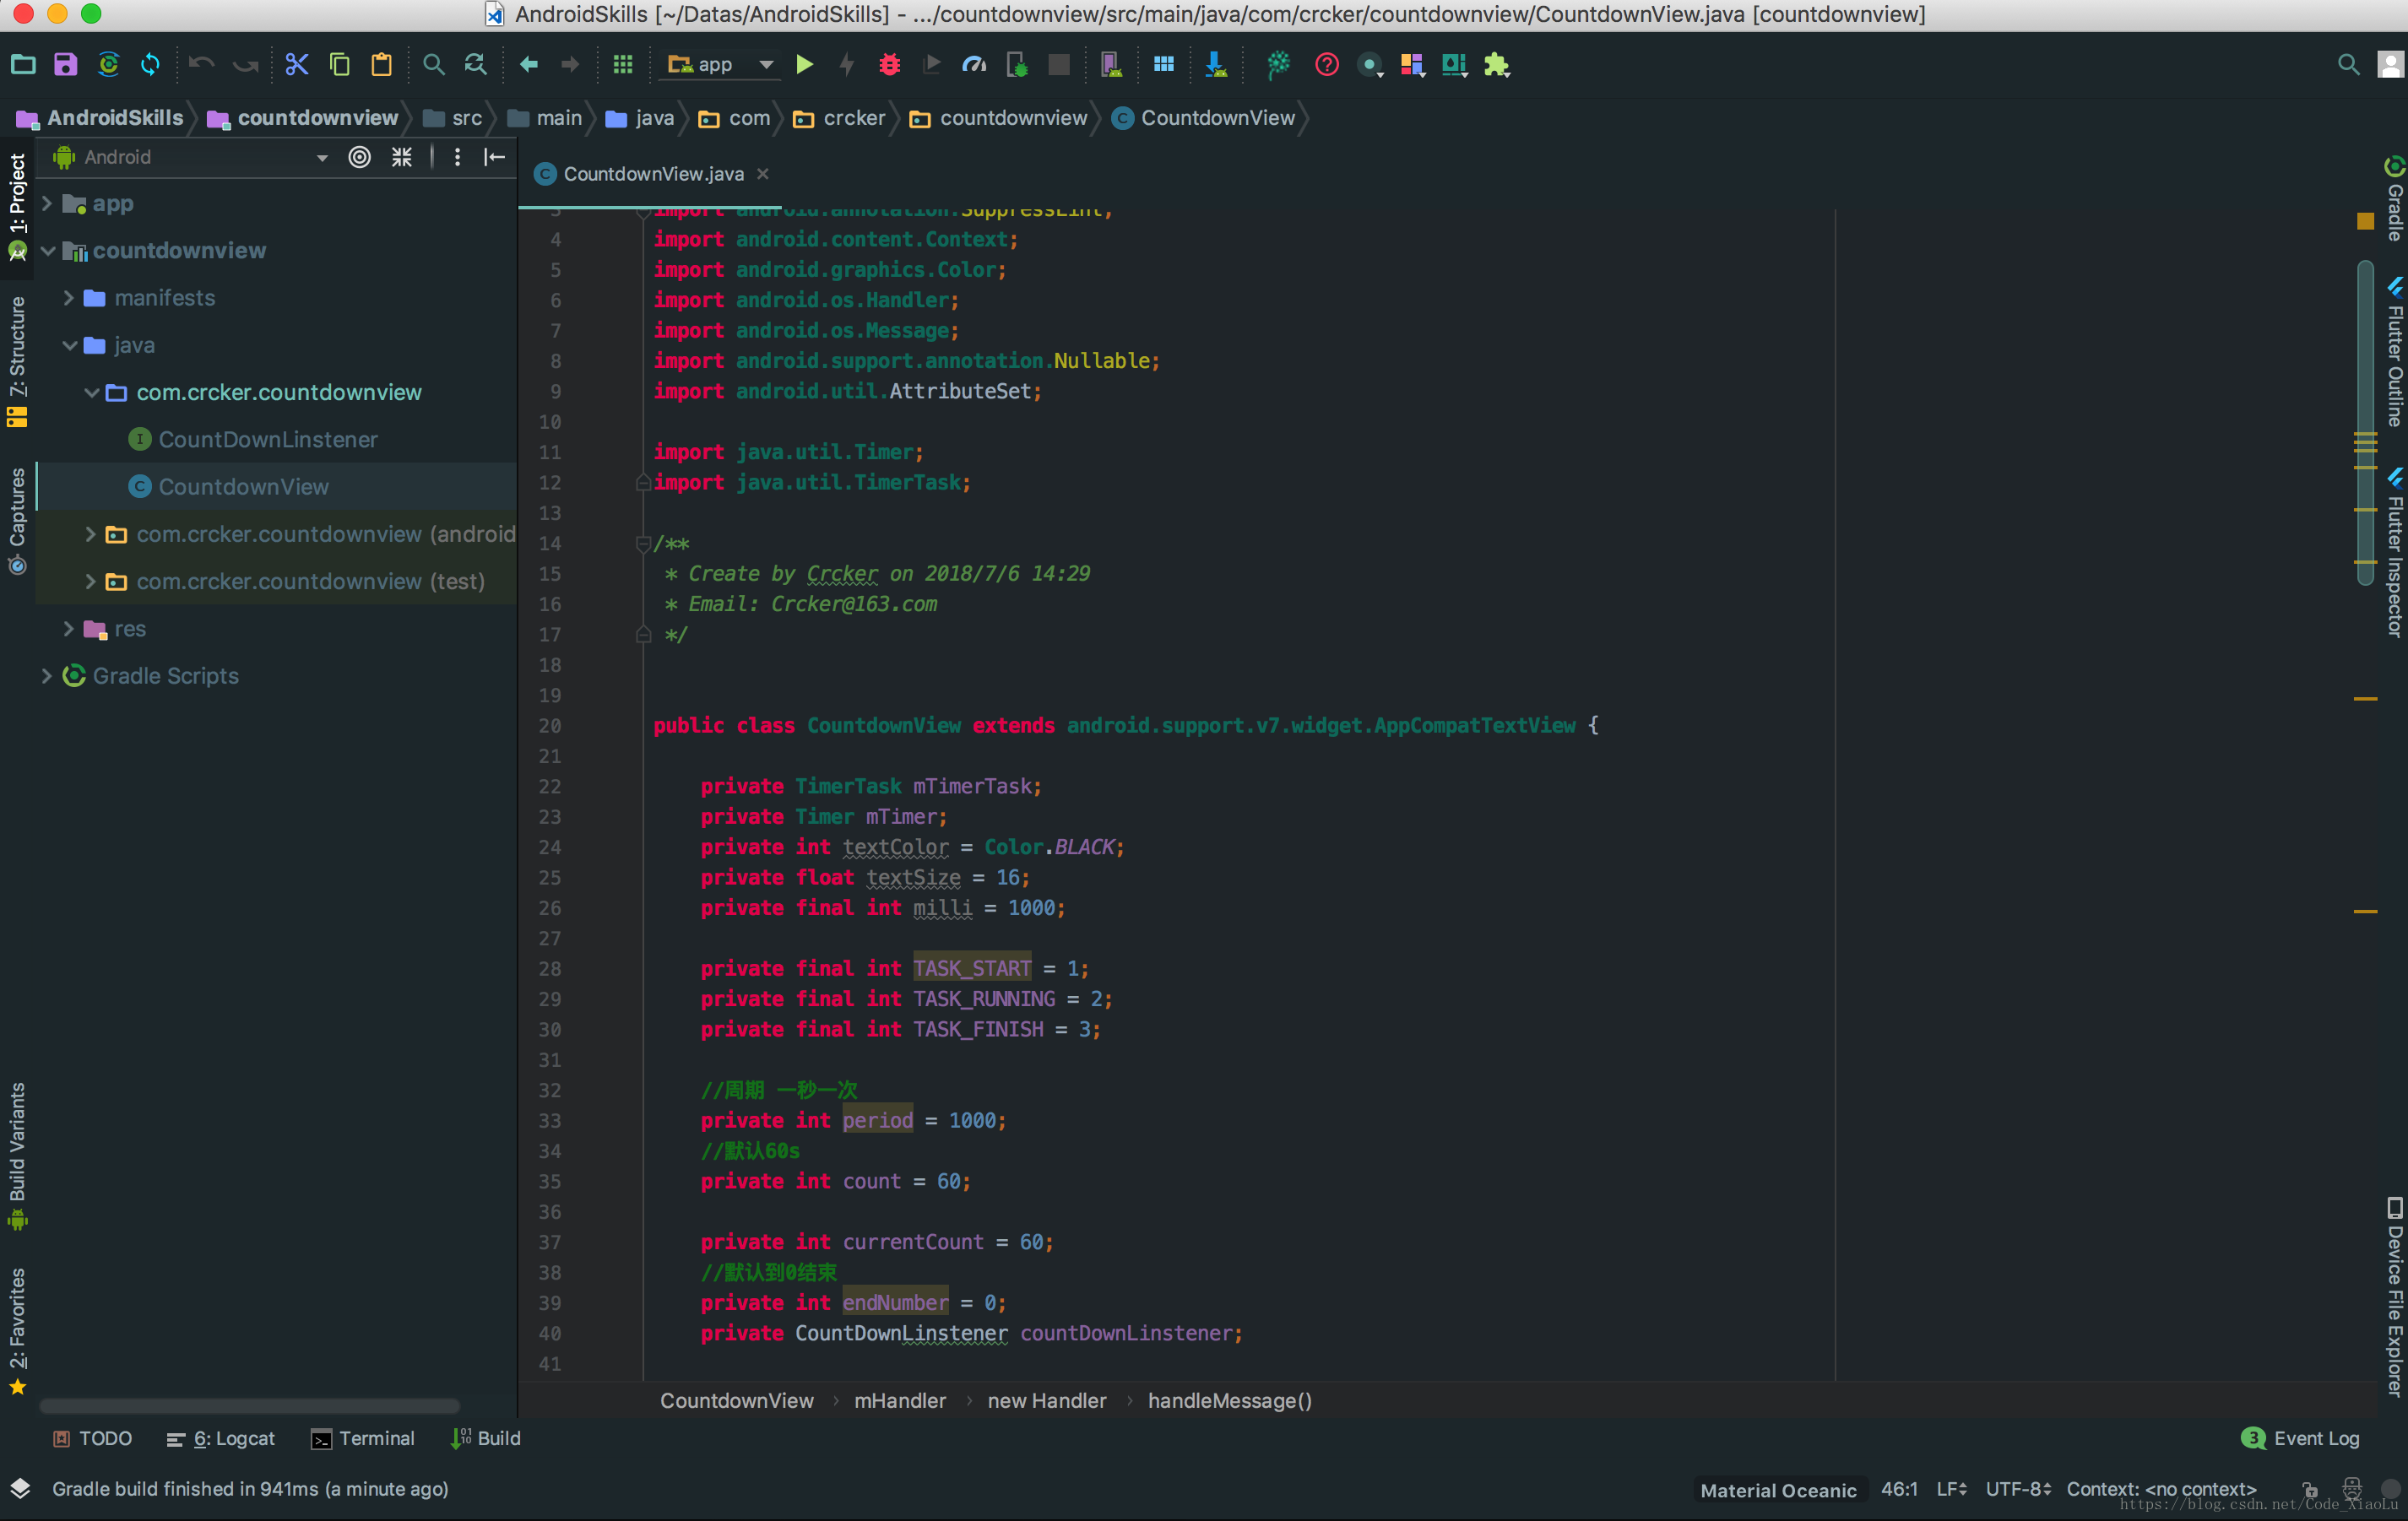Open the Event Log

coord(2302,1438)
